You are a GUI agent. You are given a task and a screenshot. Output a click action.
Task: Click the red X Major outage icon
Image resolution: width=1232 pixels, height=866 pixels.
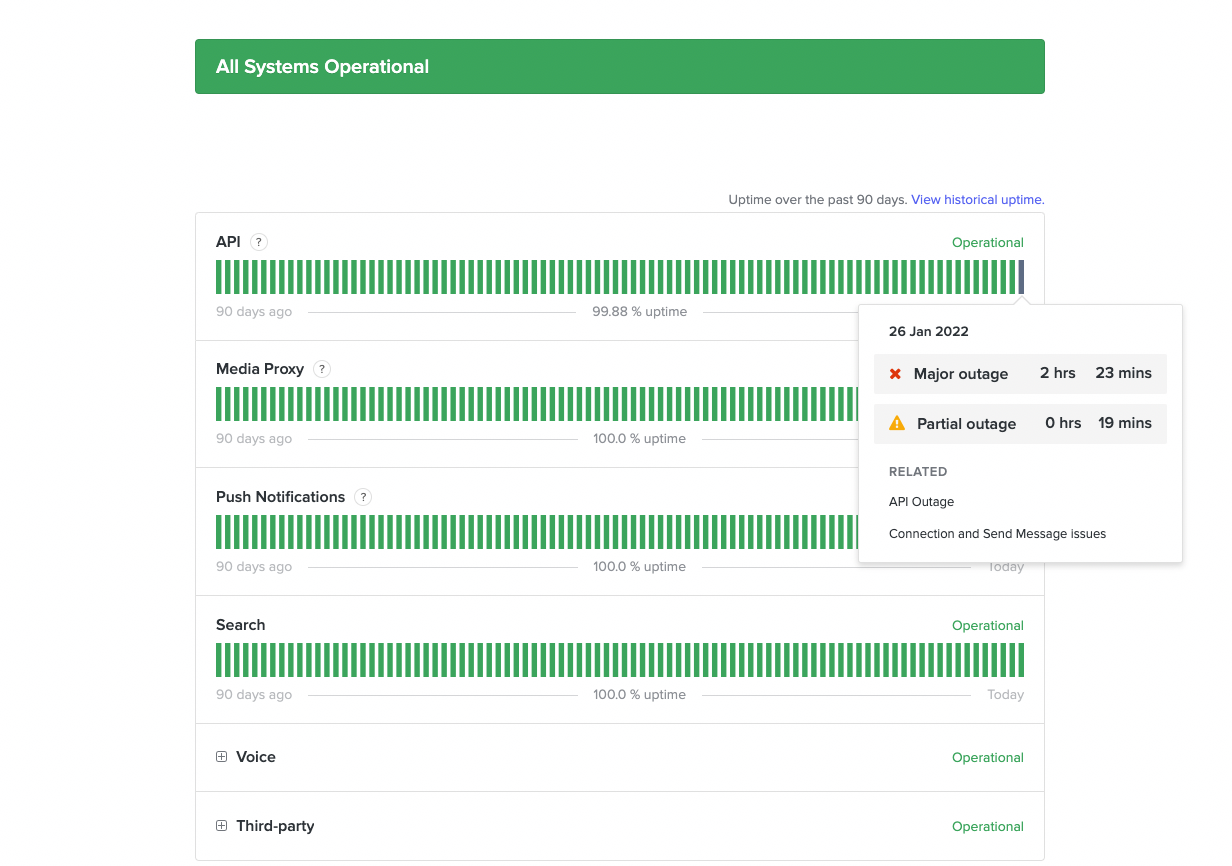click(x=895, y=374)
